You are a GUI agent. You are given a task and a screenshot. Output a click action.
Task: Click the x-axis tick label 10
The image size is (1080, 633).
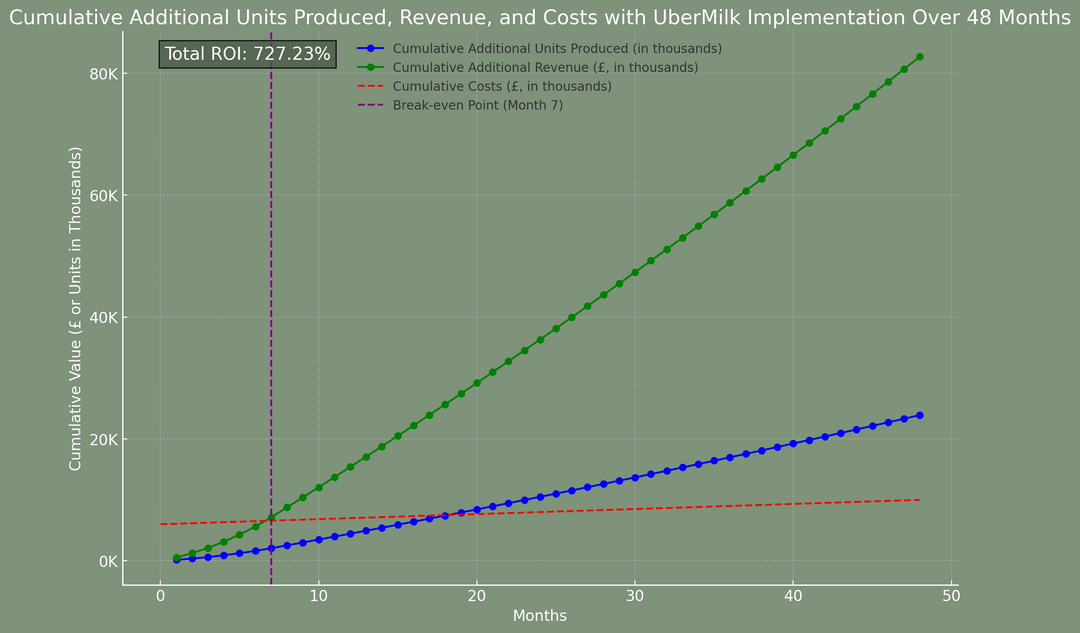click(x=318, y=594)
